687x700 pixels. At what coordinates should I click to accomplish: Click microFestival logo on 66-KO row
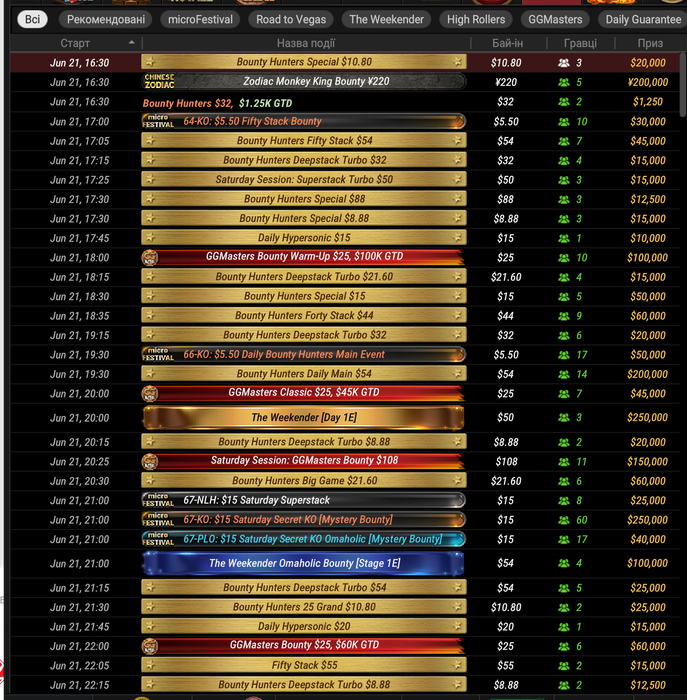pos(158,354)
